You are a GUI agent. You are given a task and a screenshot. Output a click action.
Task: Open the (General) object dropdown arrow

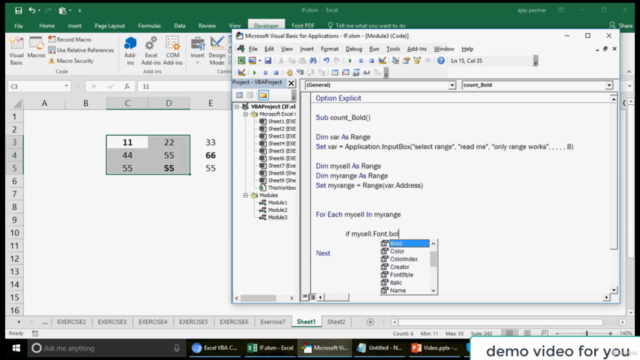point(452,85)
